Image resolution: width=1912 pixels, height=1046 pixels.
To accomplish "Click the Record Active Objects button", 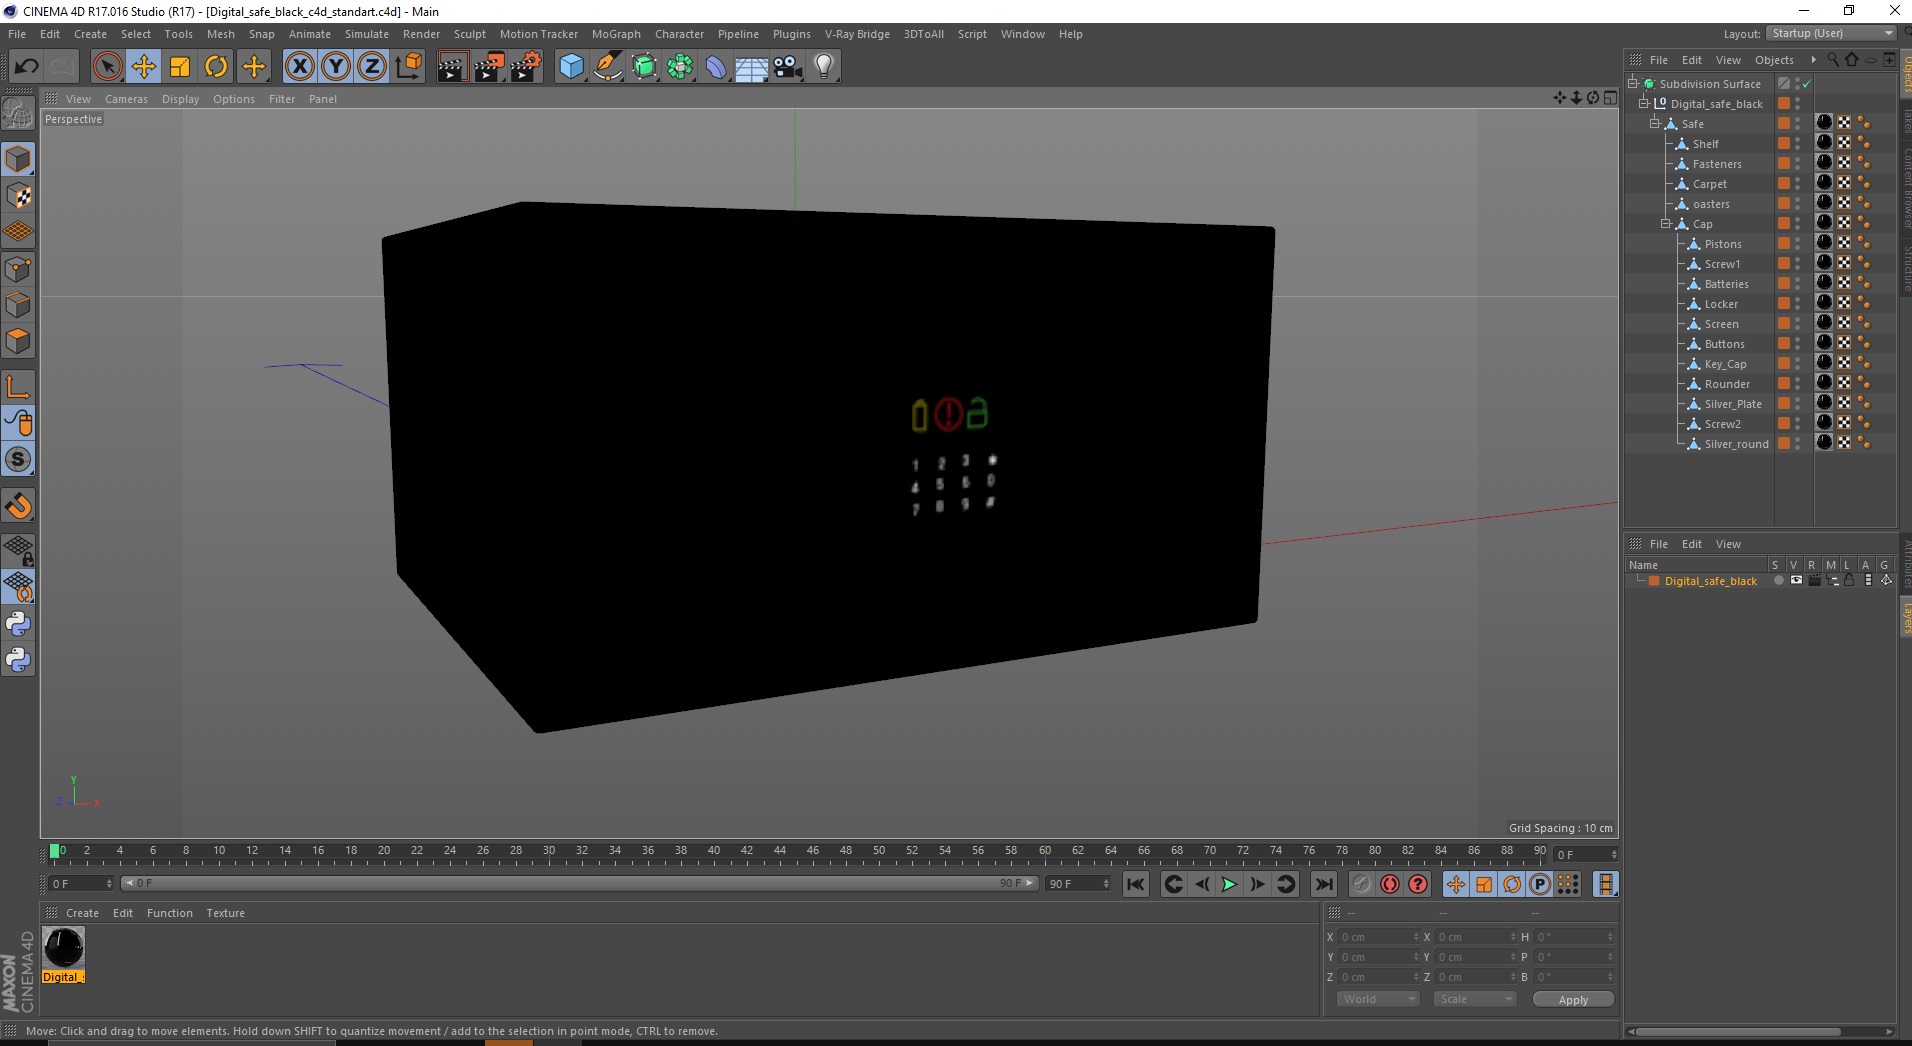I will pyautogui.click(x=1361, y=884).
